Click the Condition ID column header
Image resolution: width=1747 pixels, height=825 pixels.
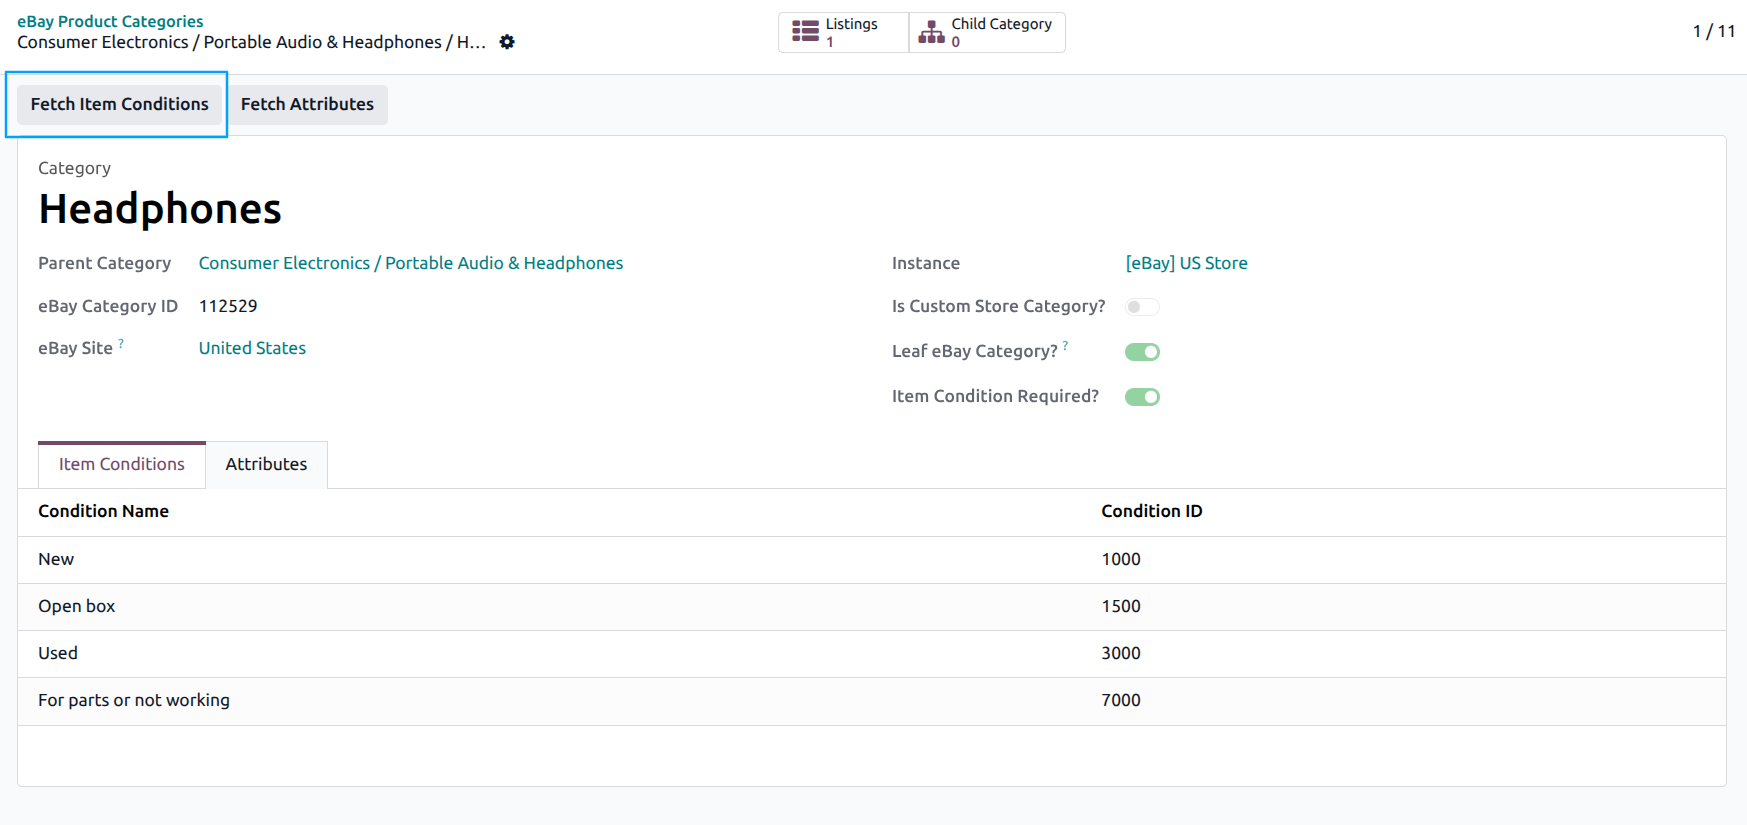[1152, 511]
